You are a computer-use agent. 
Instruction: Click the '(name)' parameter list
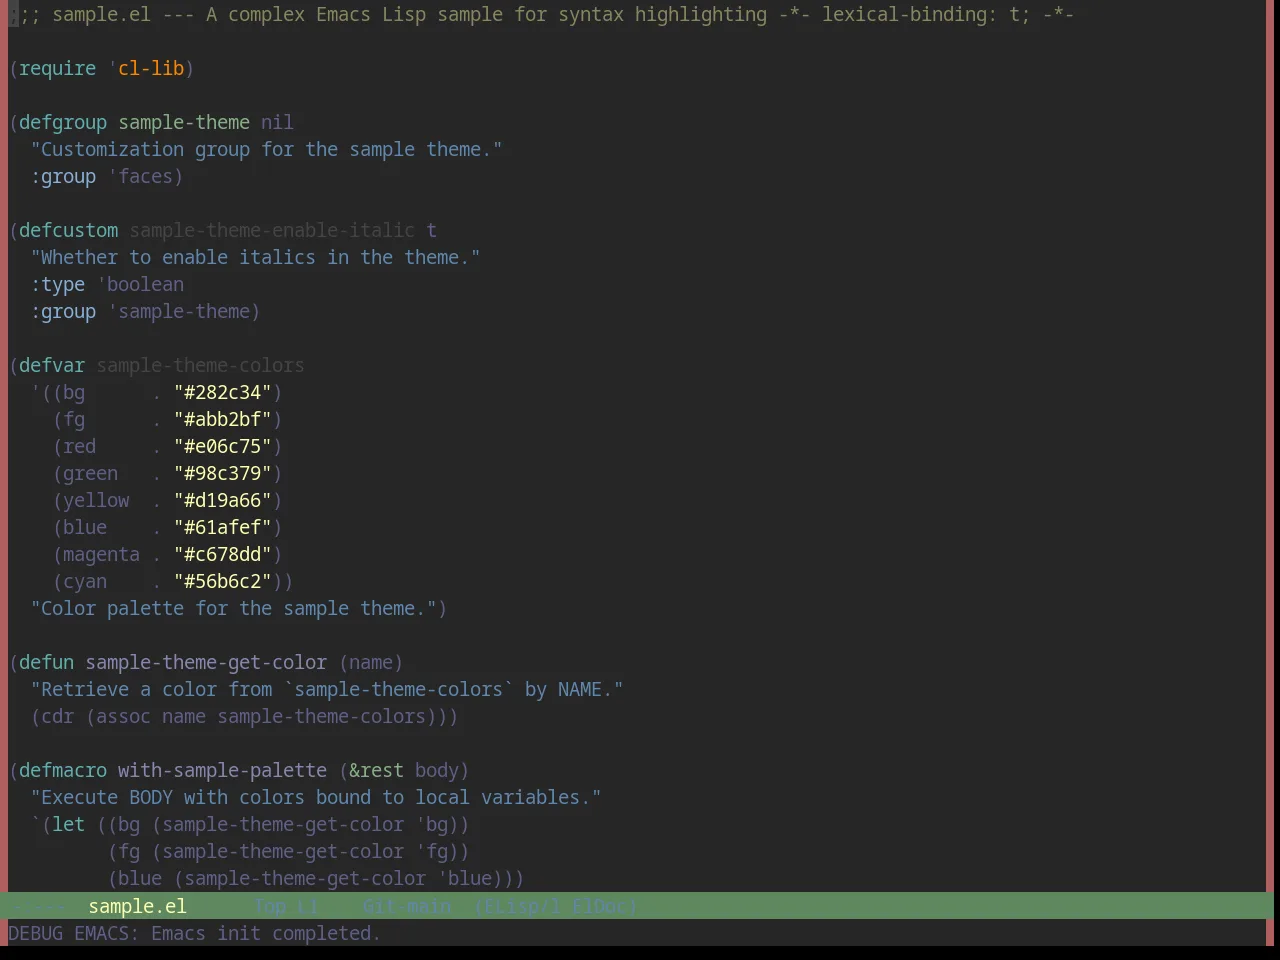click(x=371, y=662)
